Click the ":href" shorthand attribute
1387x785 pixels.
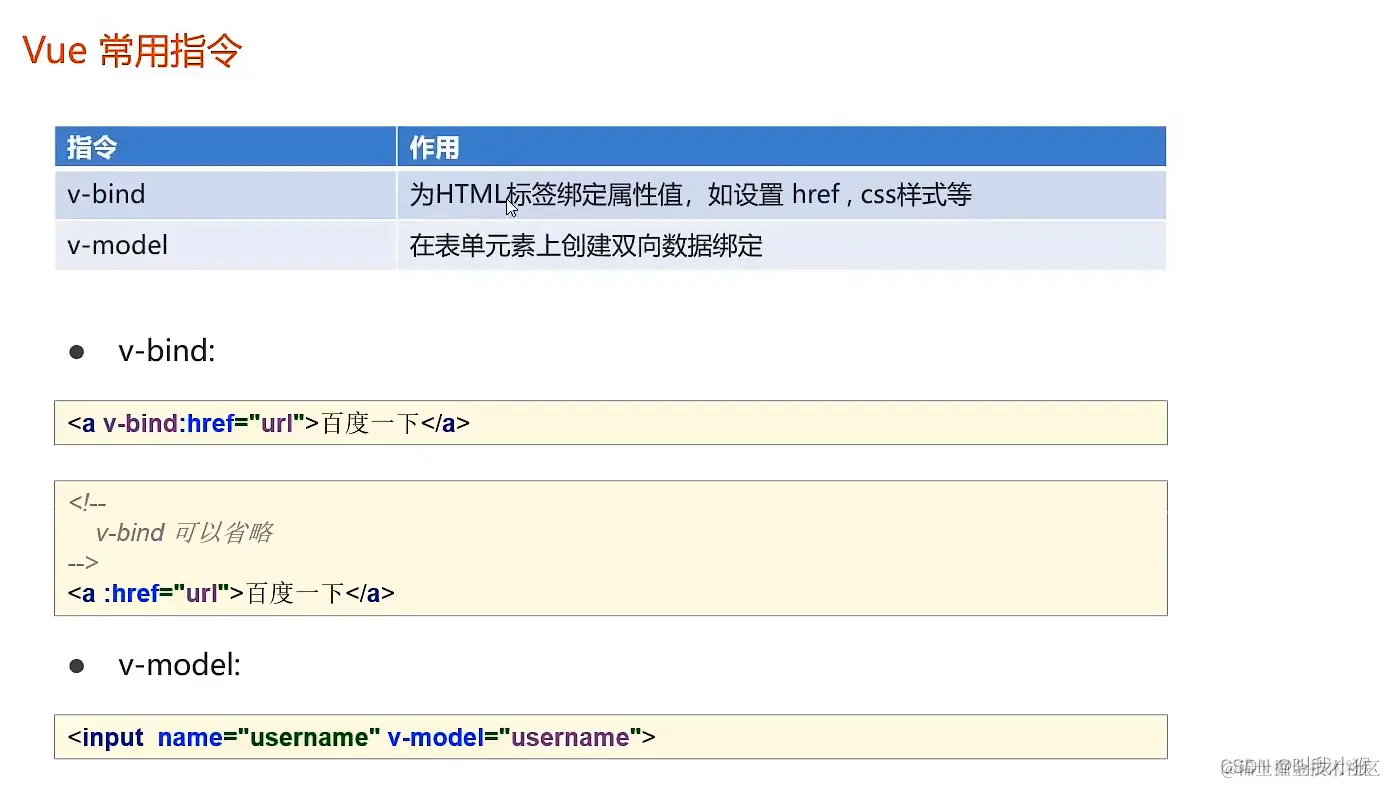tap(130, 592)
